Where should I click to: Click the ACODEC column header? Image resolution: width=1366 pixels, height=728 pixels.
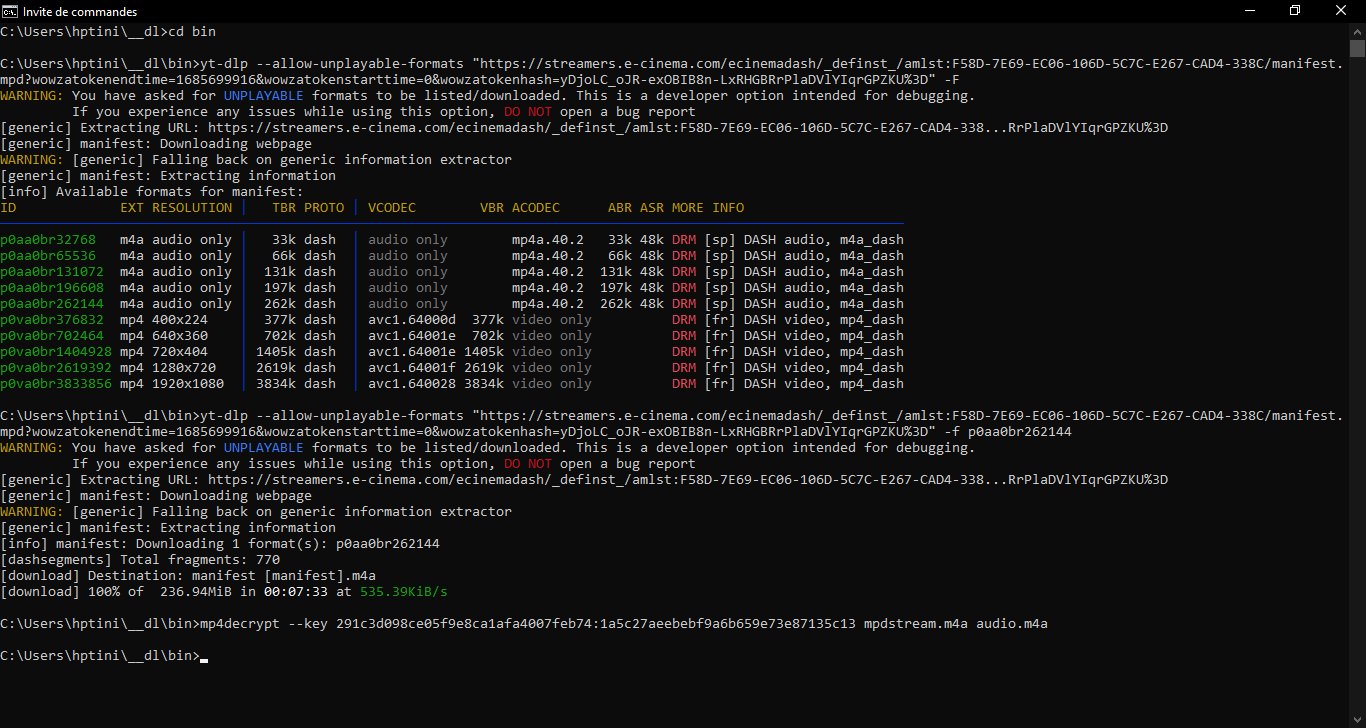coord(536,208)
